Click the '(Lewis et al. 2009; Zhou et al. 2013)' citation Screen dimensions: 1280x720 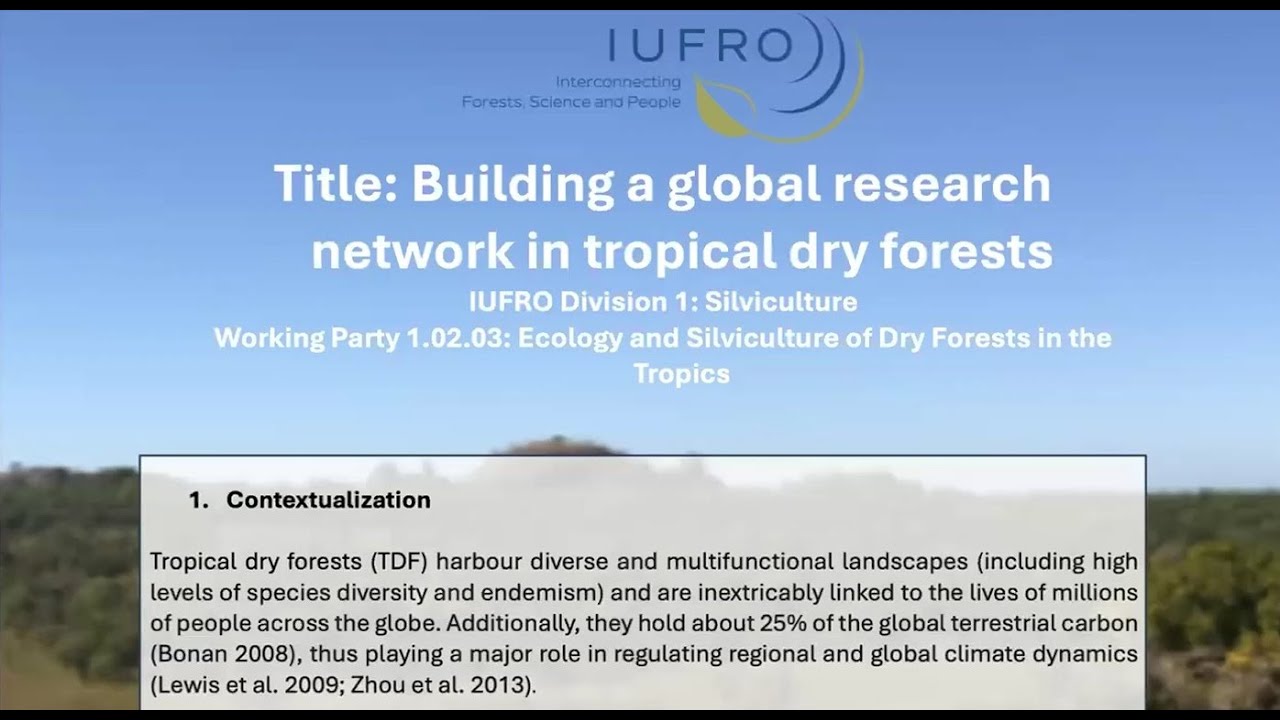[x=343, y=686]
